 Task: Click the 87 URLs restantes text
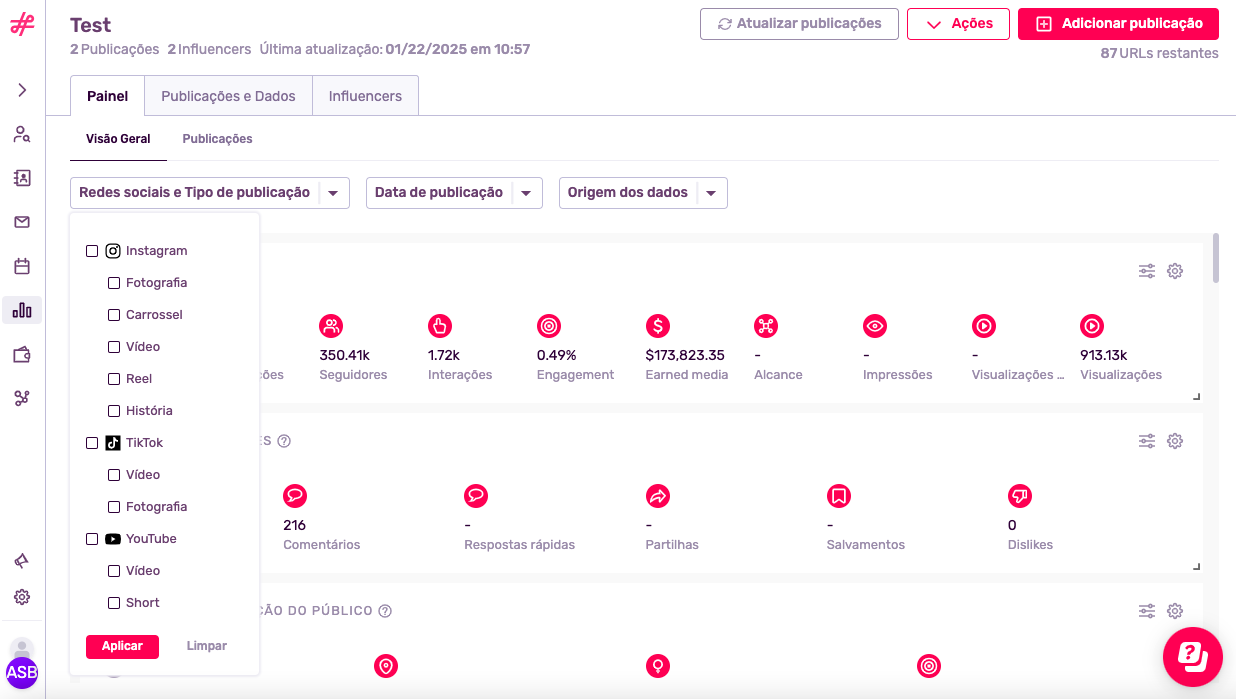point(1159,53)
